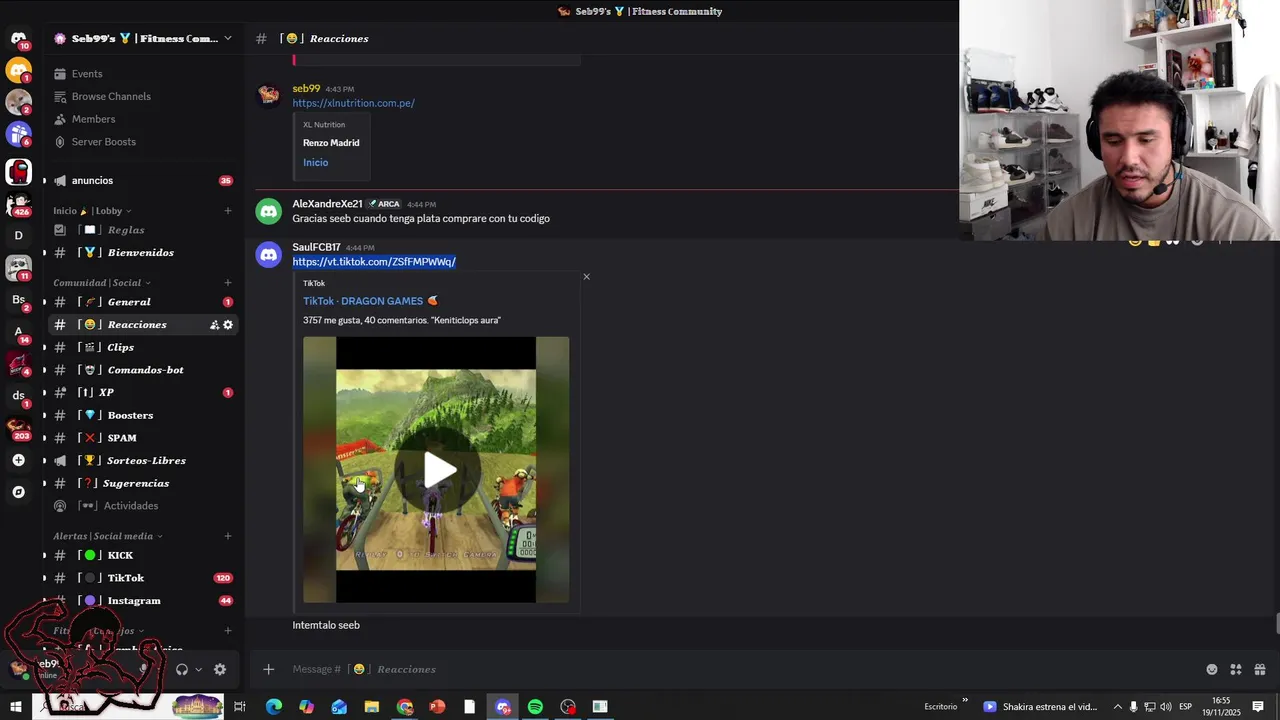Open Discord direct messages home icon

point(18,38)
